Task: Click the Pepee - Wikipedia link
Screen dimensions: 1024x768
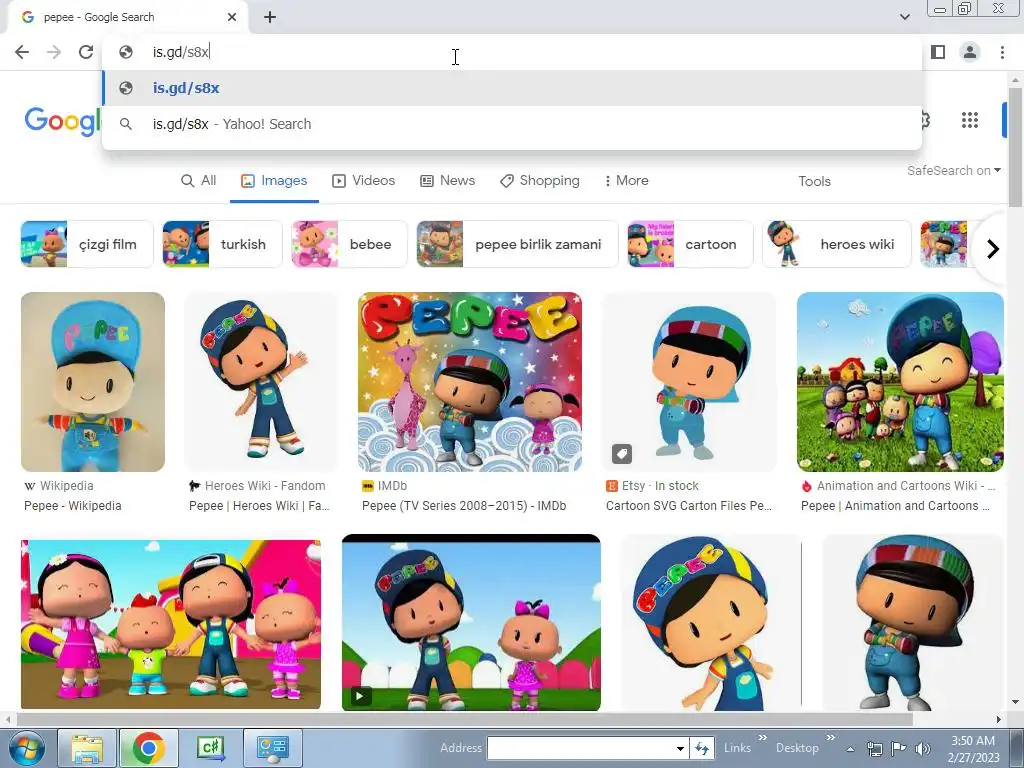Action: pyautogui.click(x=72, y=506)
